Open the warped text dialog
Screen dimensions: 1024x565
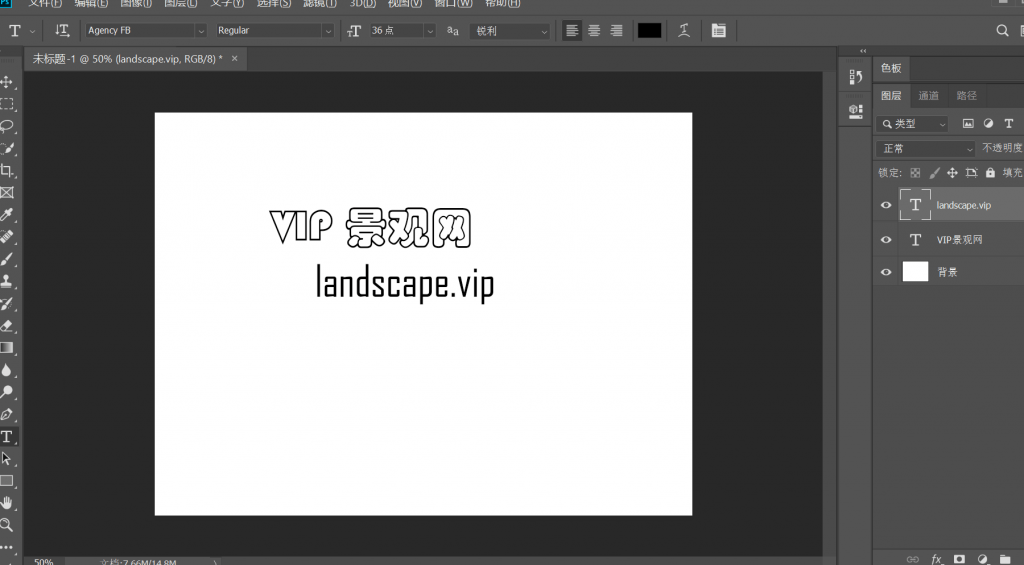[x=684, y=31]
